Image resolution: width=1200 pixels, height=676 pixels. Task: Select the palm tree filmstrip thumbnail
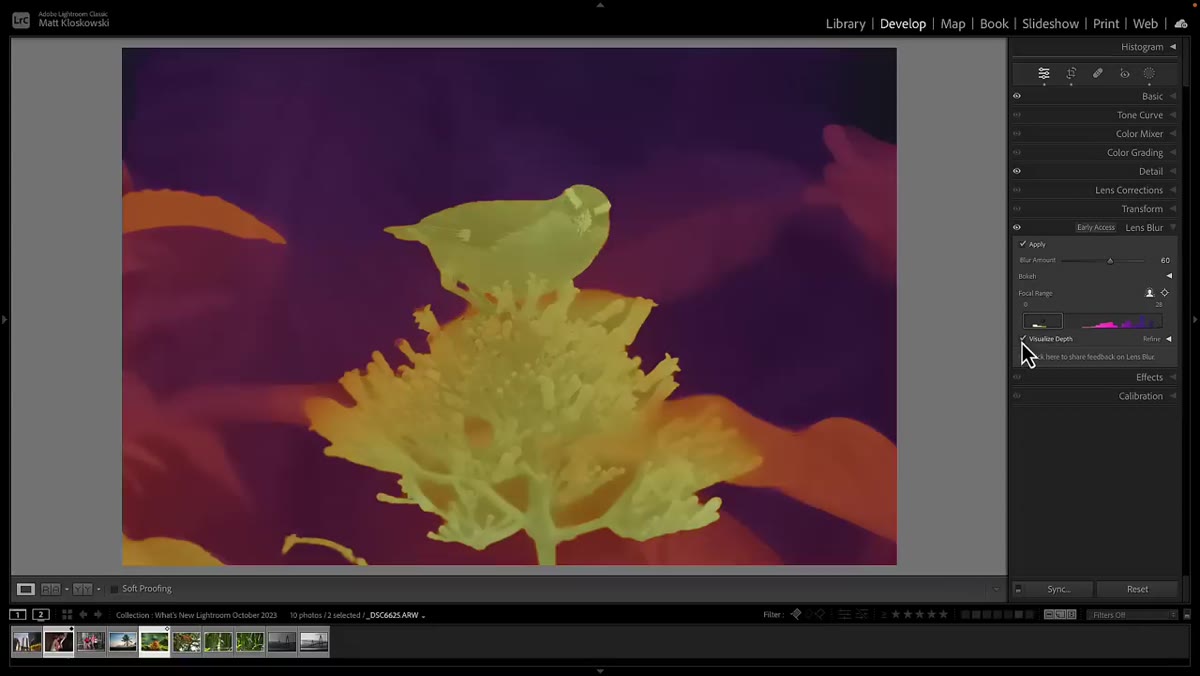[x=123, y=642]
